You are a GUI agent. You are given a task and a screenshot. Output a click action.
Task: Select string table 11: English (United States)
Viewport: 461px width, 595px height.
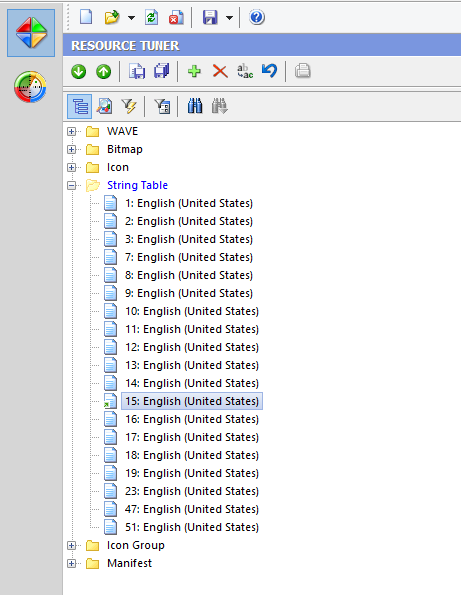click(x=192, y=329)
